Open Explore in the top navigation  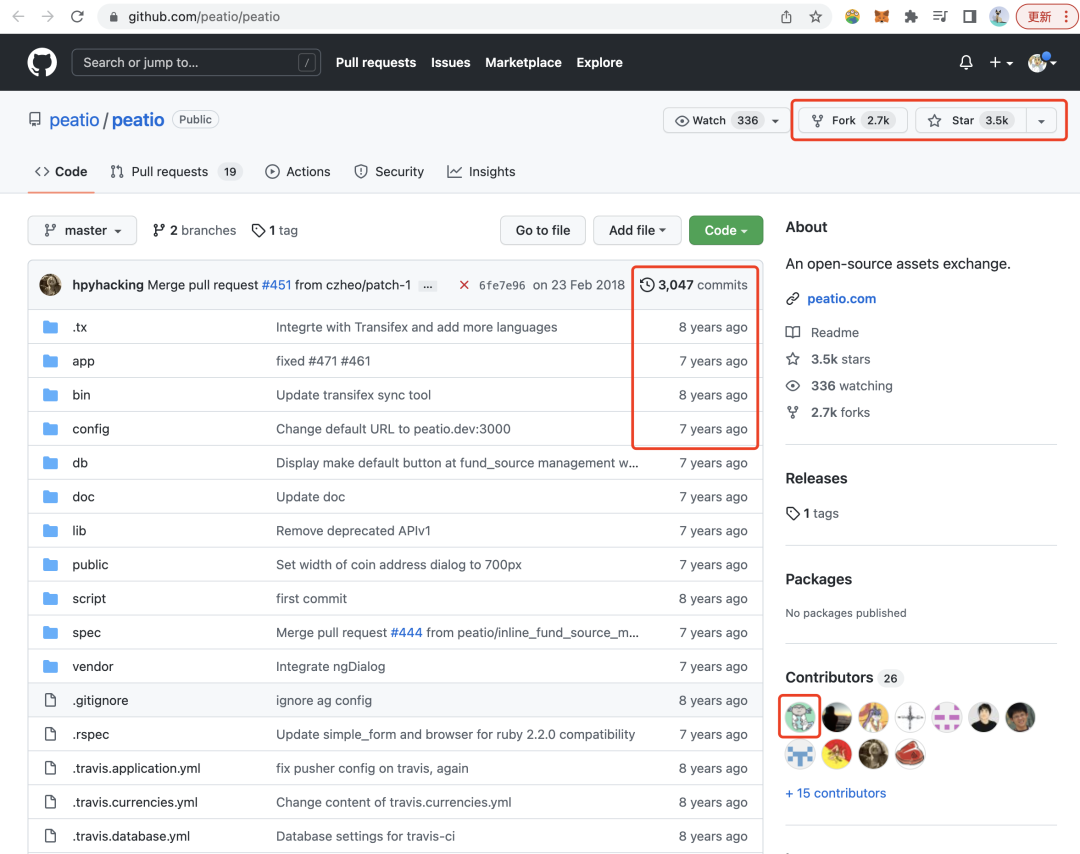click(599, 63)
